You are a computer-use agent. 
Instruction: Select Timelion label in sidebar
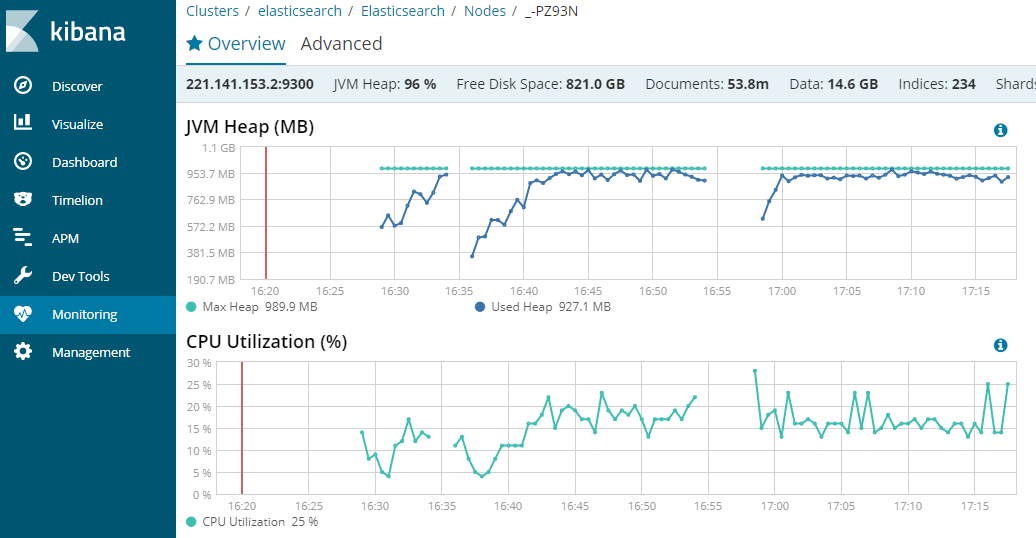77,200
